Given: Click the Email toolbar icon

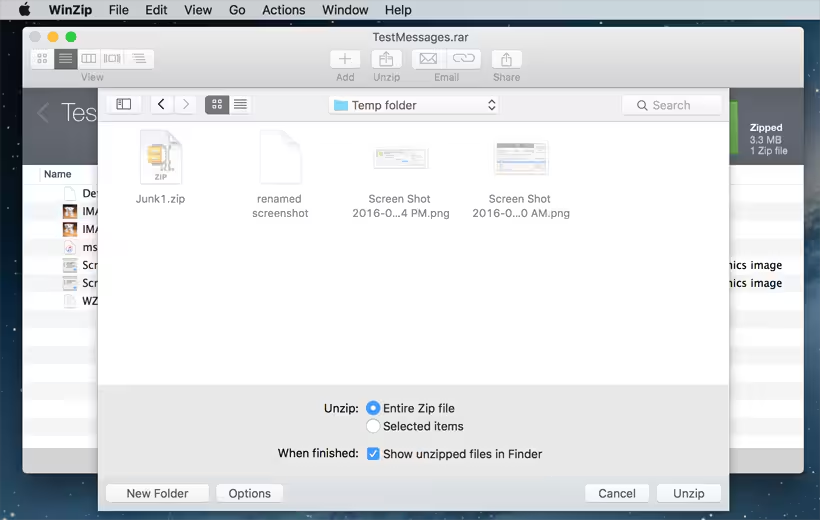Looking at the screenshot, I should 428,60.
